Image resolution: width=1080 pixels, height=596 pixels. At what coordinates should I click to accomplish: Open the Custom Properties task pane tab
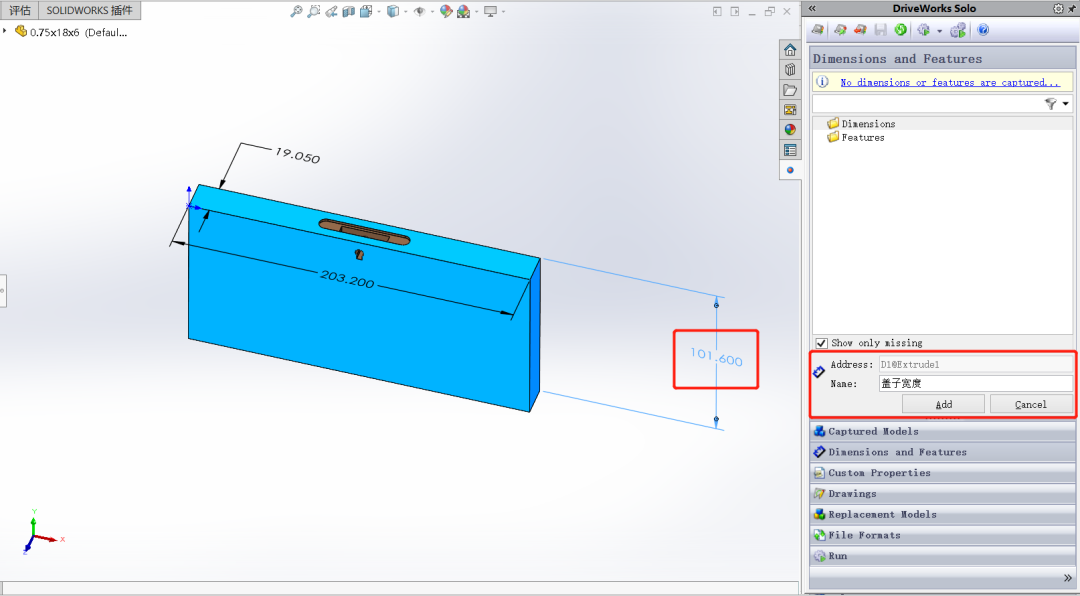790,150
